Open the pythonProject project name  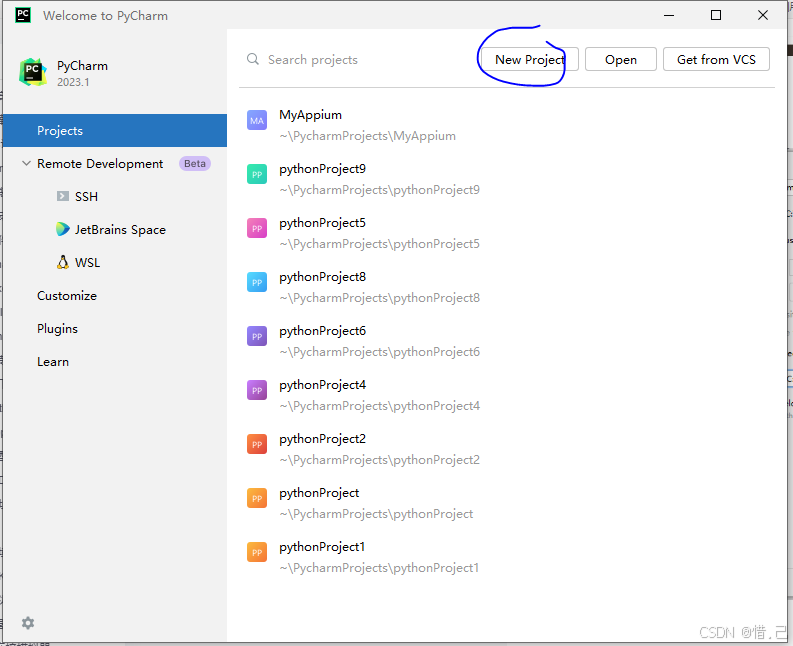click(x=319, y=493)
